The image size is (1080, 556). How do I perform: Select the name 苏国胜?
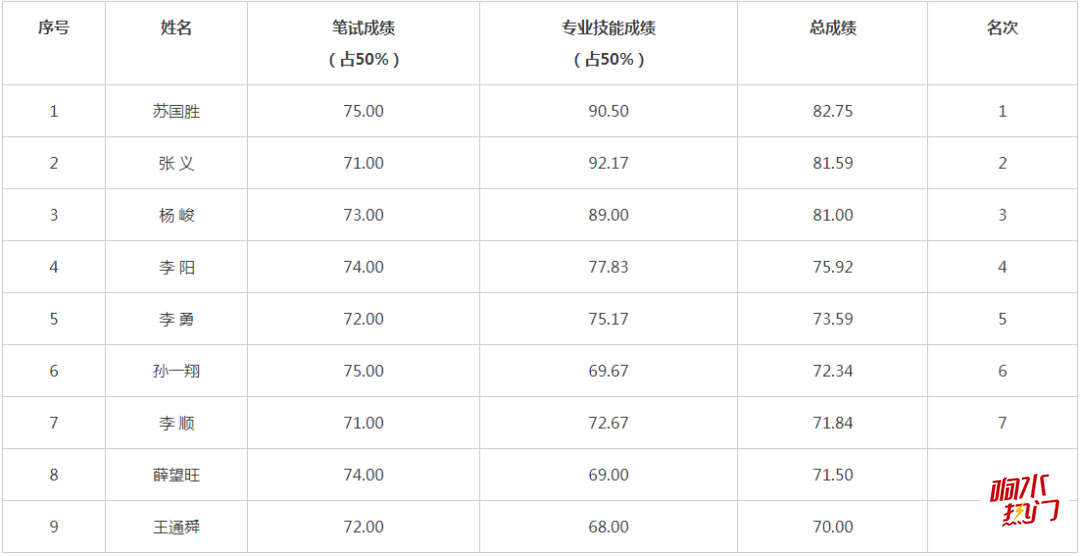(176, 111)
